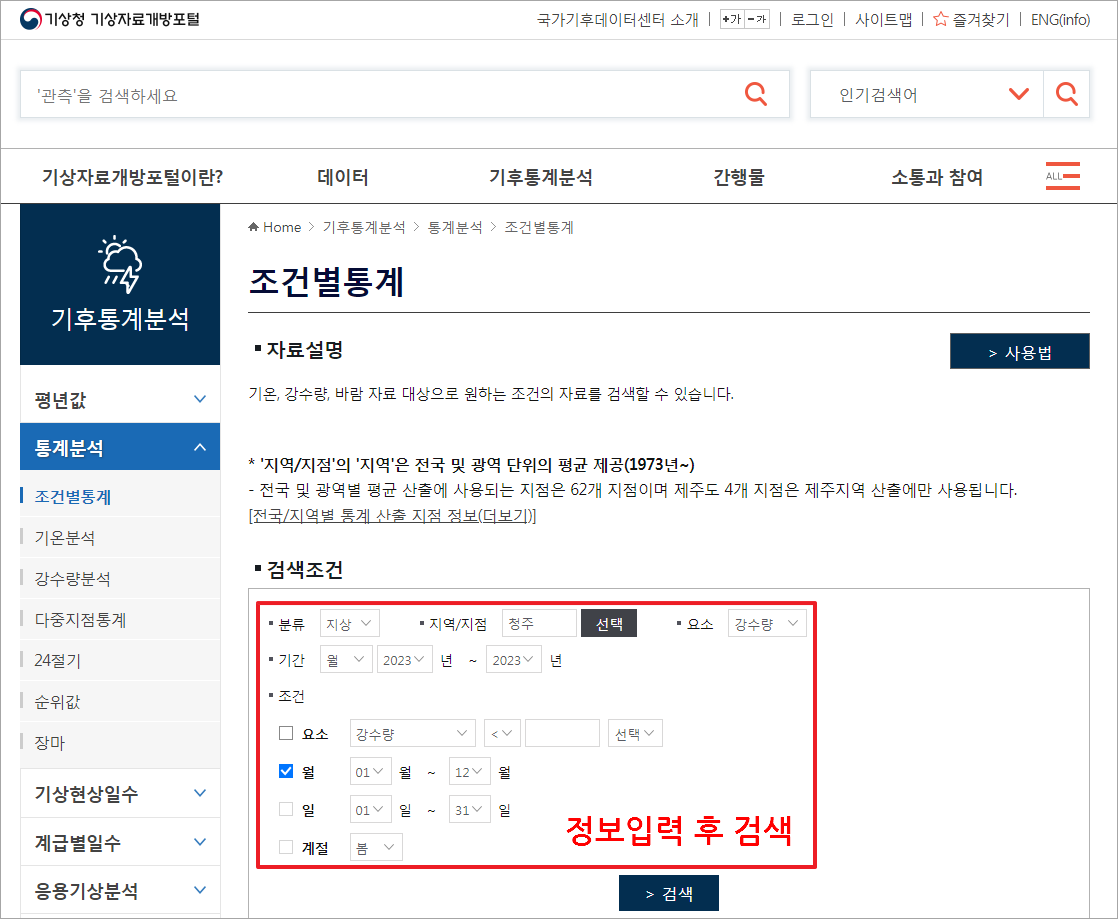Viewport: 1118px width, 919px height.
Task: Click the 인기검색어 search magnifier icon
Action: tap(1066, 93)
